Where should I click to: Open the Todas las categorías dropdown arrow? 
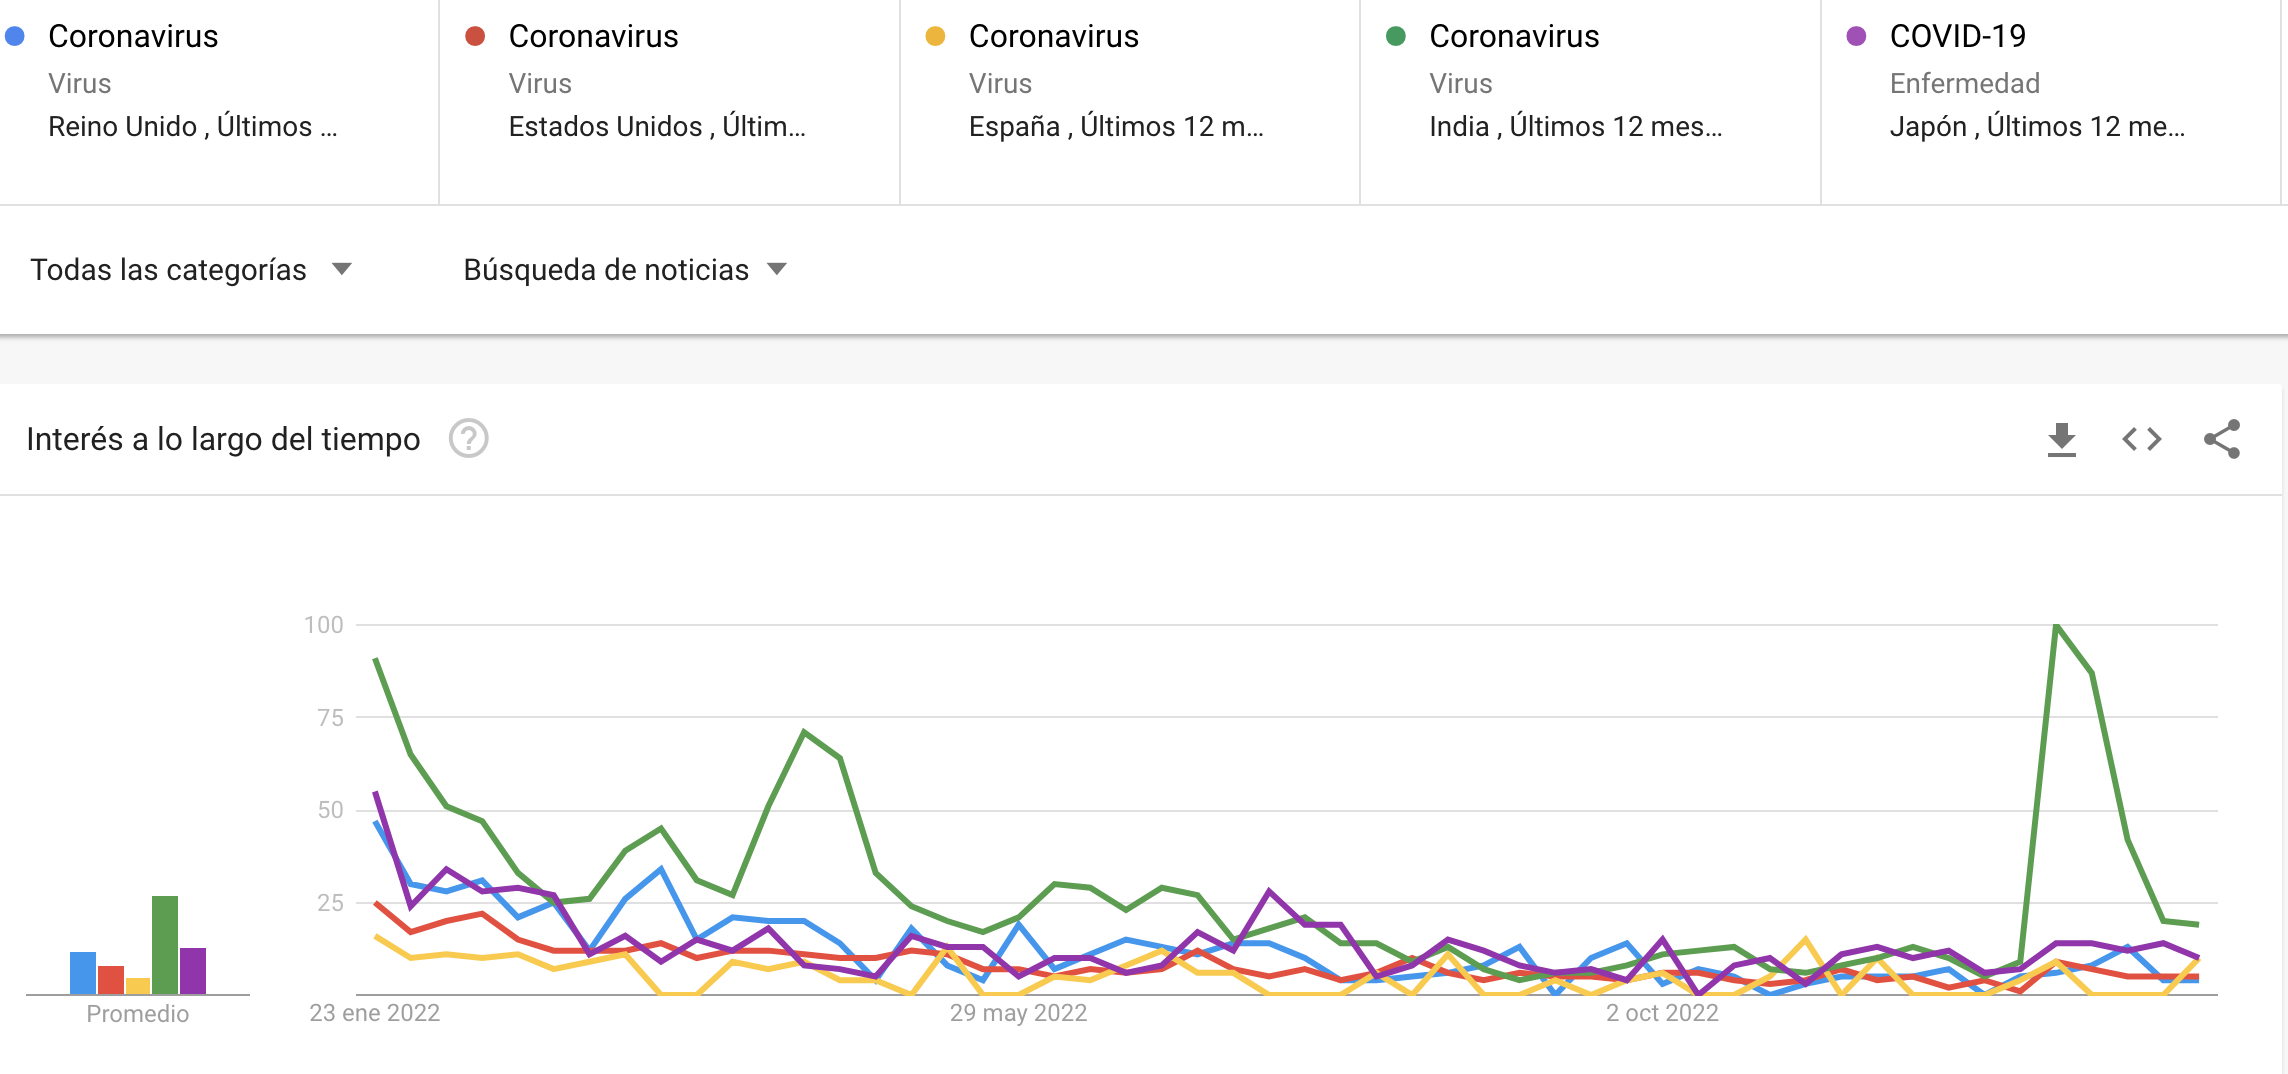click(342, 269)
